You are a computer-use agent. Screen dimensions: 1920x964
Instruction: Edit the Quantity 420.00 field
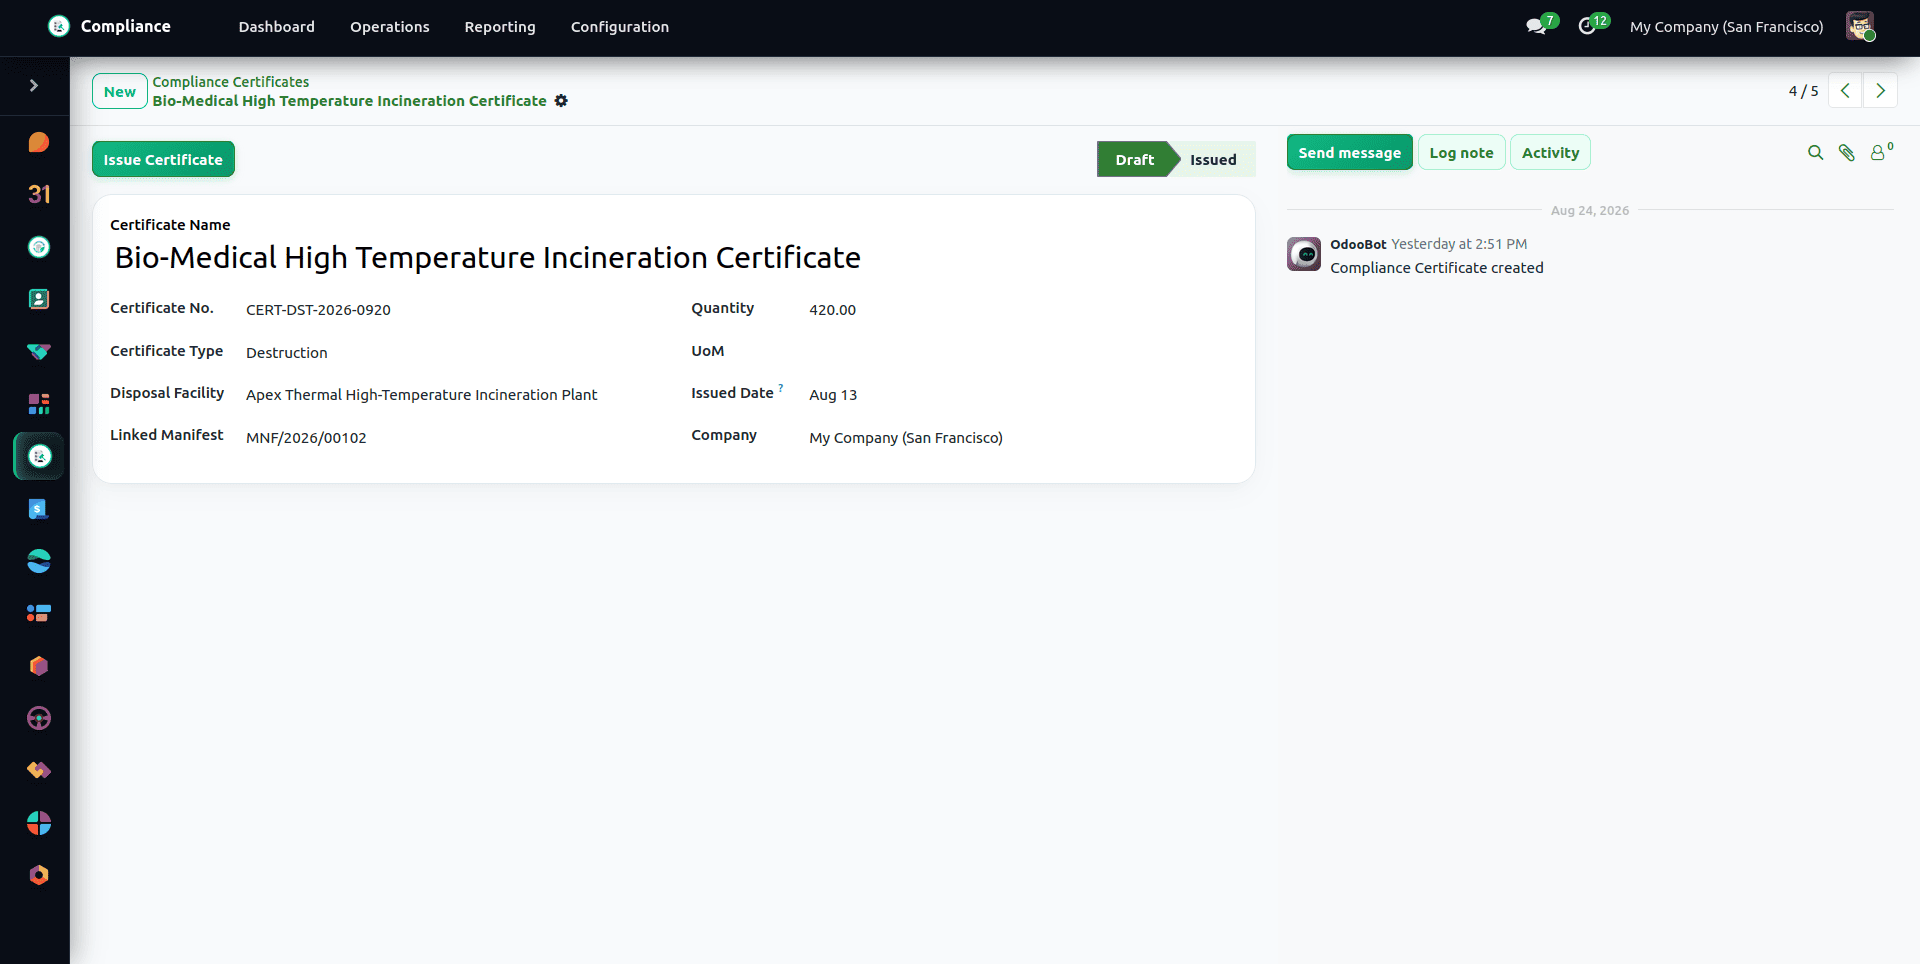pos(1022,310)
